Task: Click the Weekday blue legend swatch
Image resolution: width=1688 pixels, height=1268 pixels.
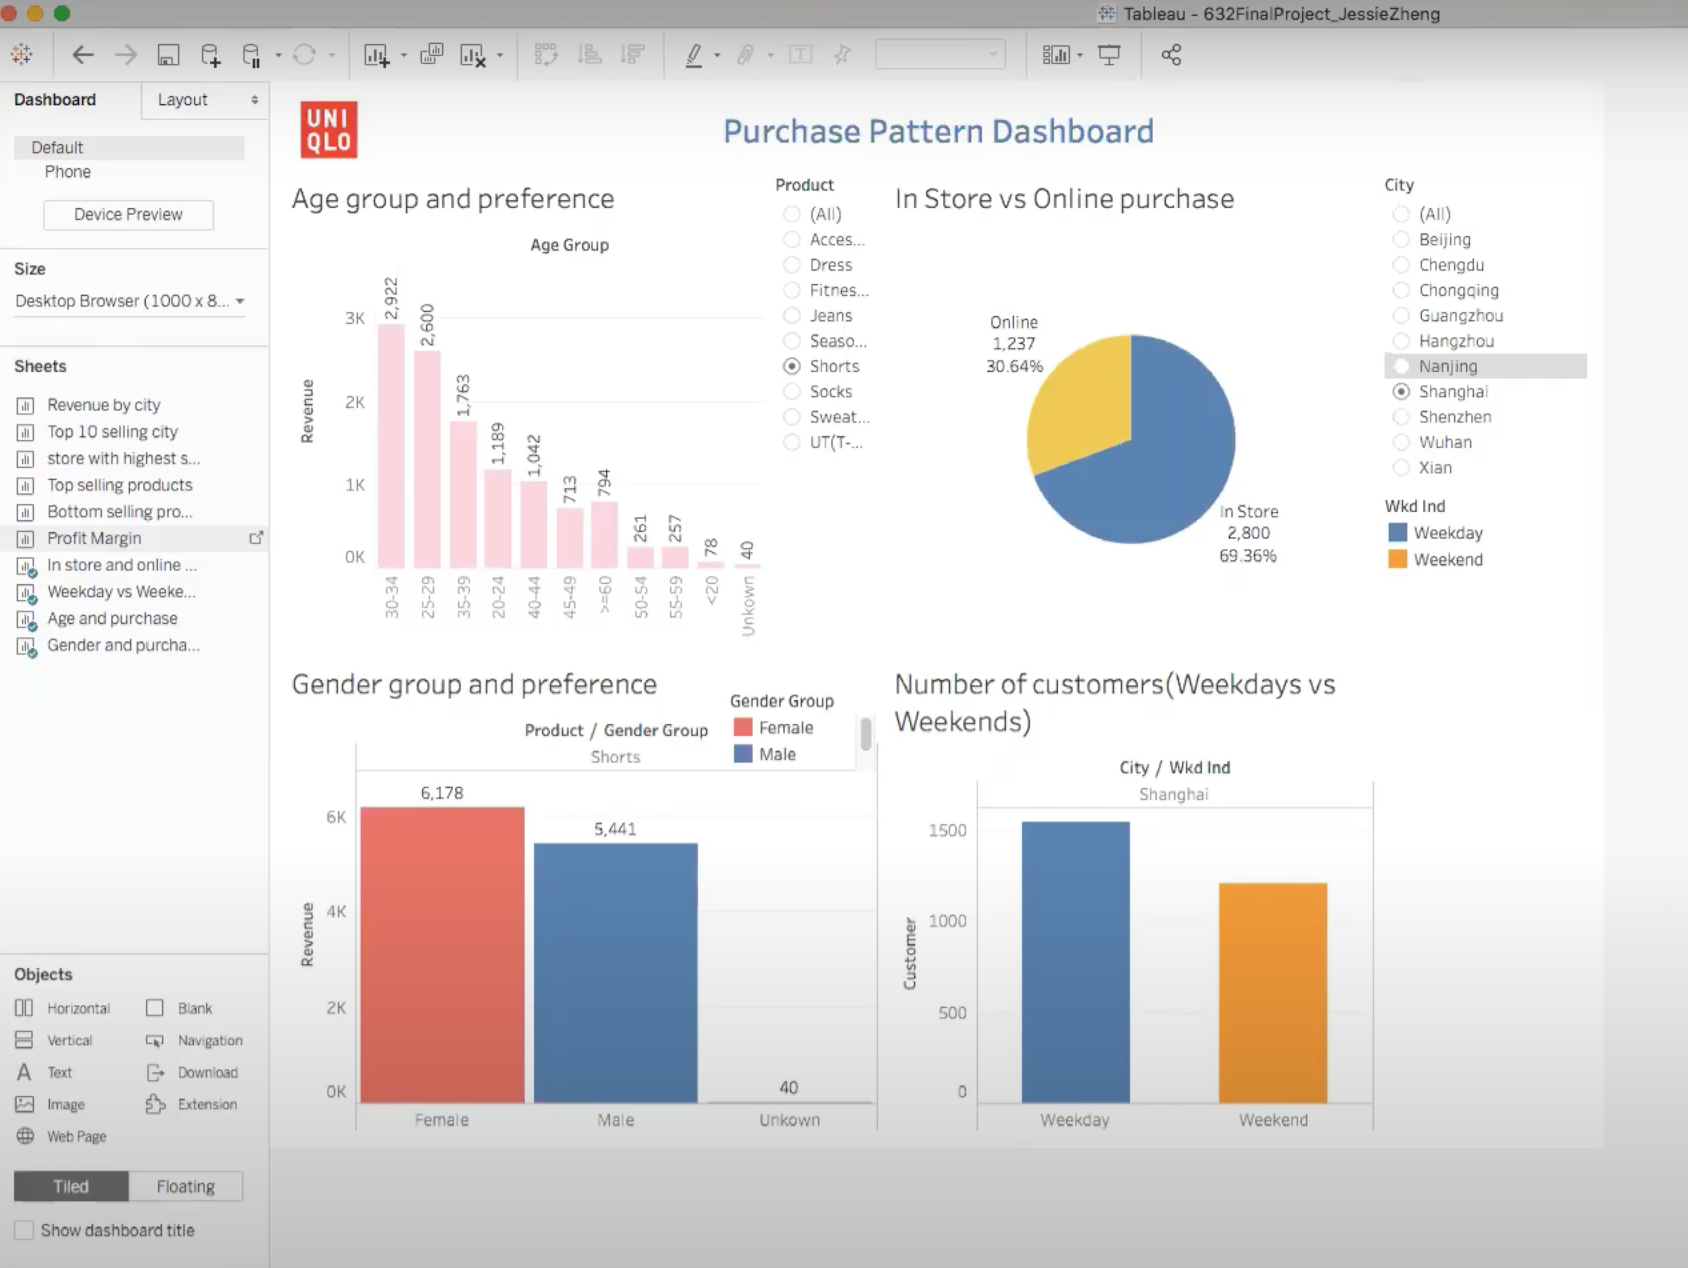Action: click(x=1398, y=533)
